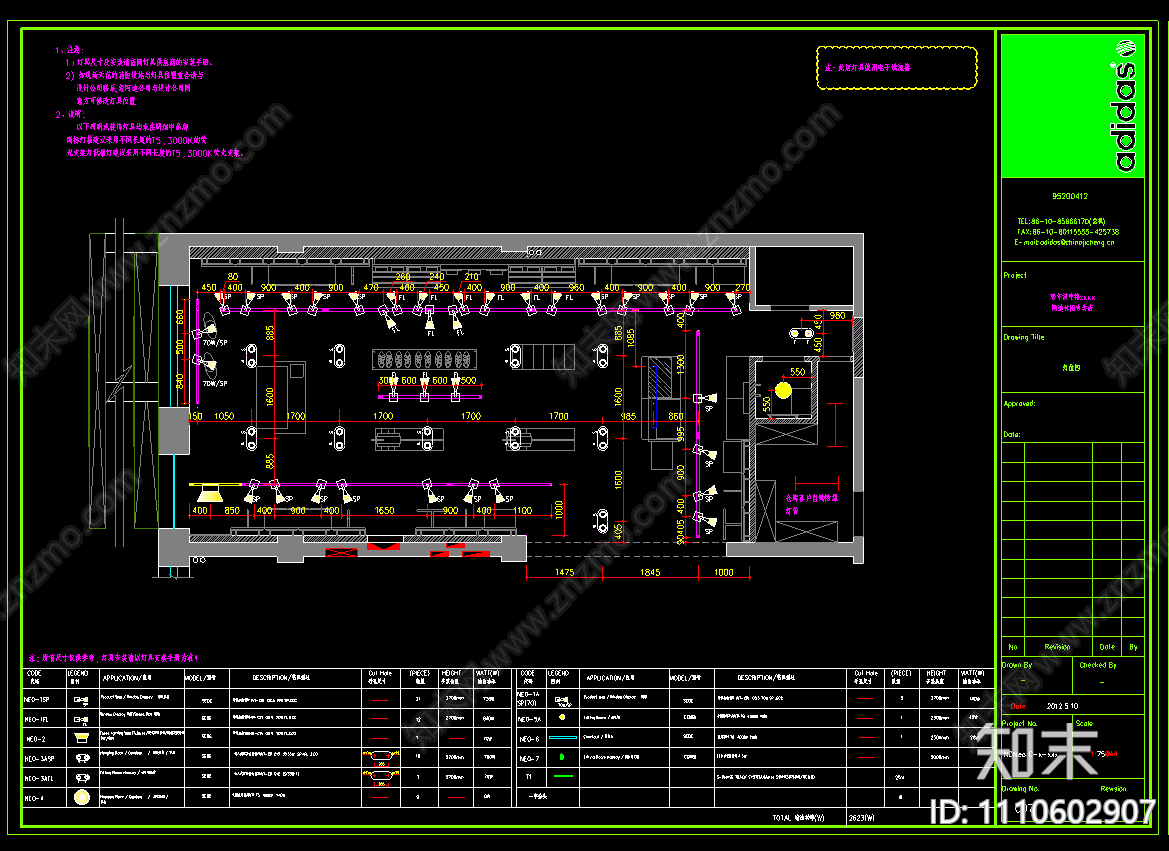Click the NEO-4 yellow circle legend symbol

(x=81, y=797)
